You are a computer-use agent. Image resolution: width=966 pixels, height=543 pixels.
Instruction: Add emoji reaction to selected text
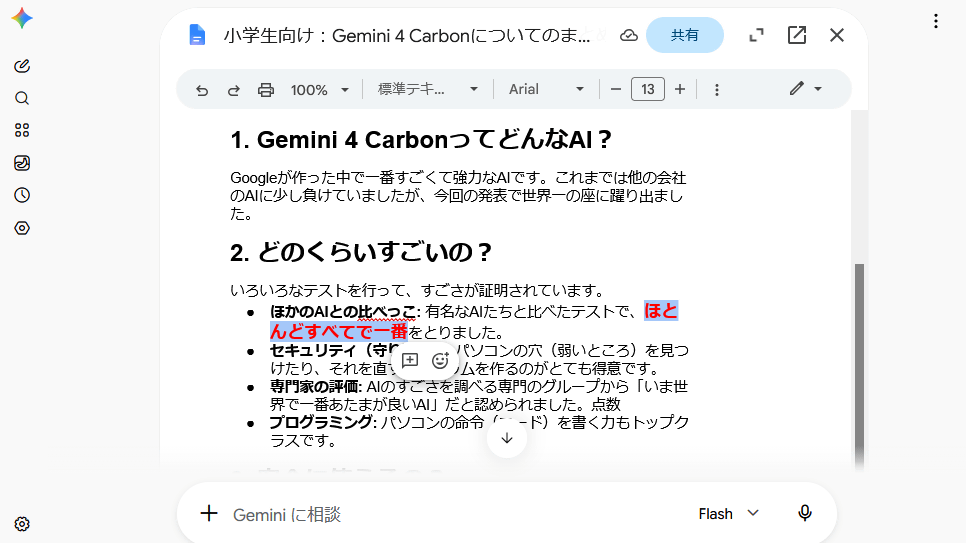(440, 361)
